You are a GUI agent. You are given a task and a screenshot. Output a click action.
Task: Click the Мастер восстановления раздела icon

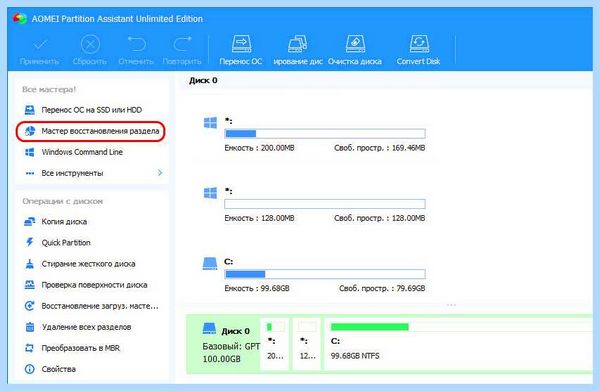tap(29, 131)
